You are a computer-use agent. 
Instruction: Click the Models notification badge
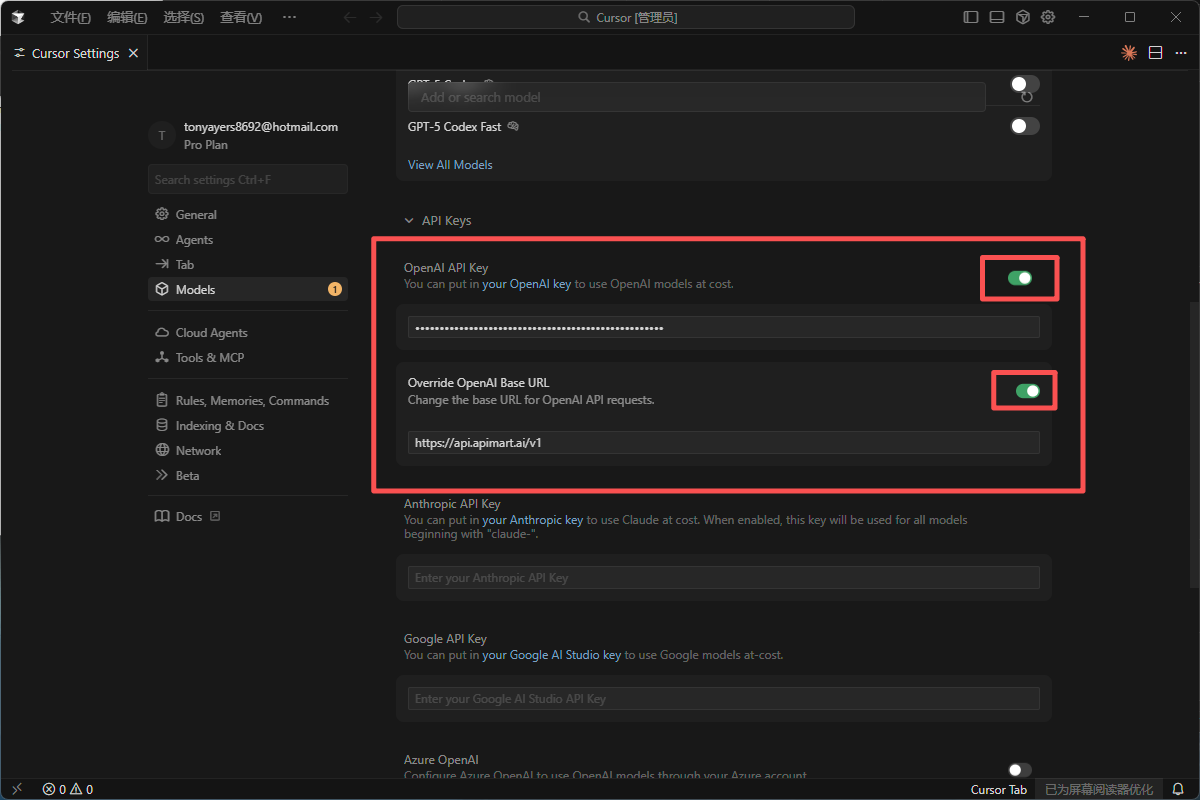tap(335, 289)
